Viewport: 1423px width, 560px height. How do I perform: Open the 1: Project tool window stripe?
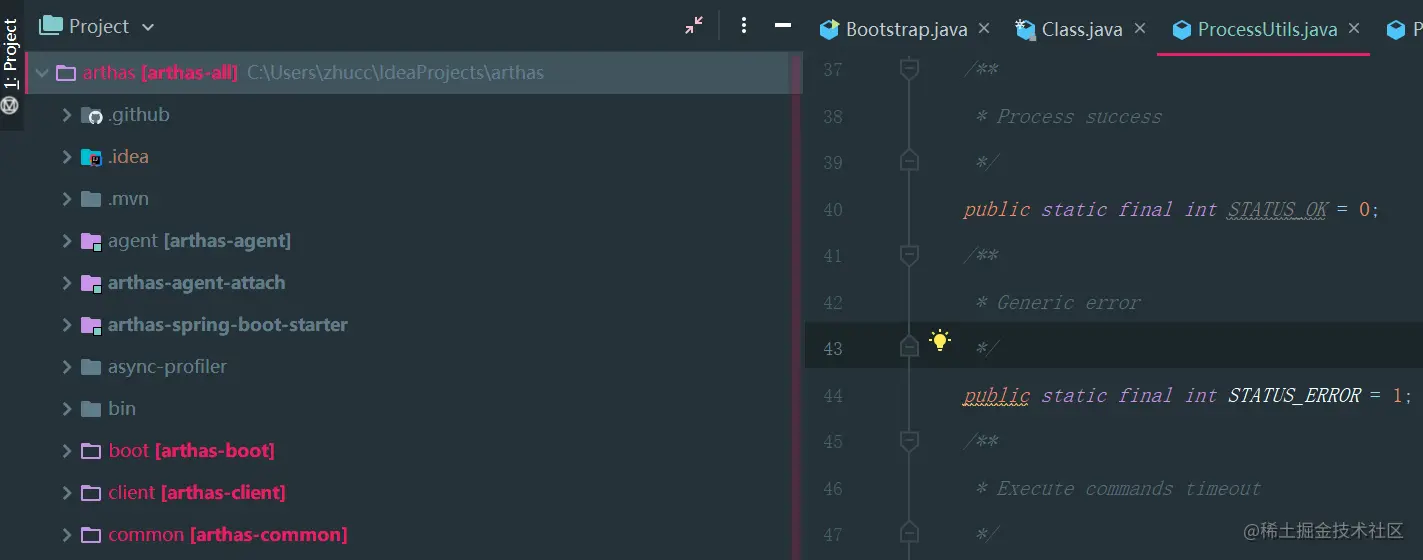click(x=11, y=56)
